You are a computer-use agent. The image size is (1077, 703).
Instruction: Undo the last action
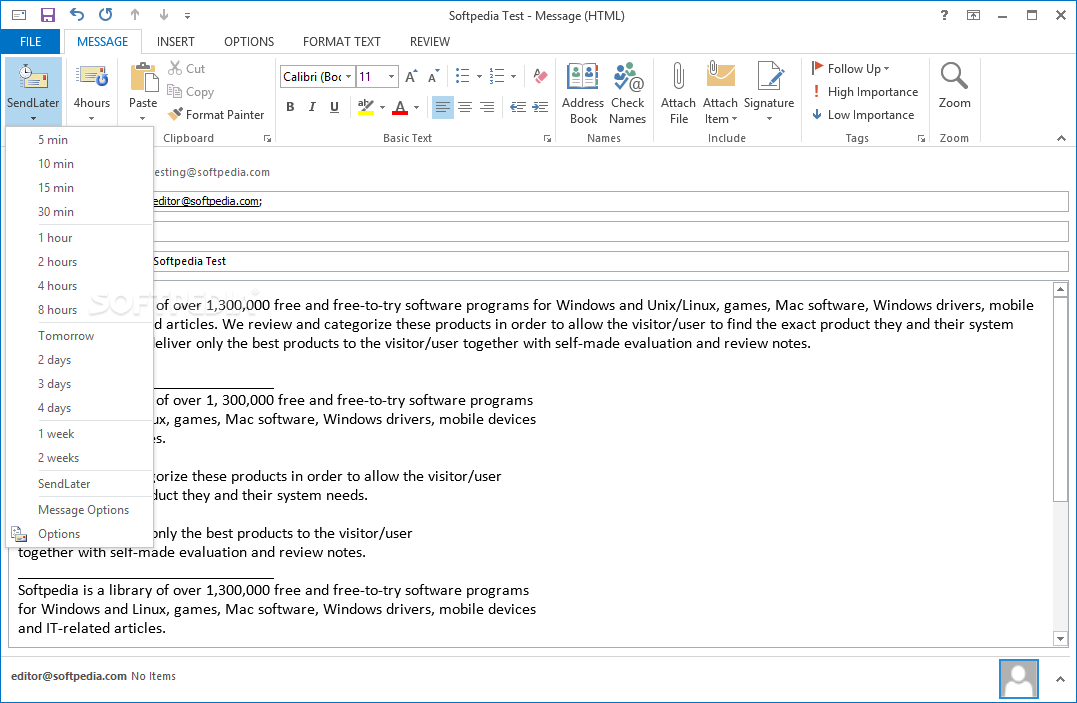76,14
